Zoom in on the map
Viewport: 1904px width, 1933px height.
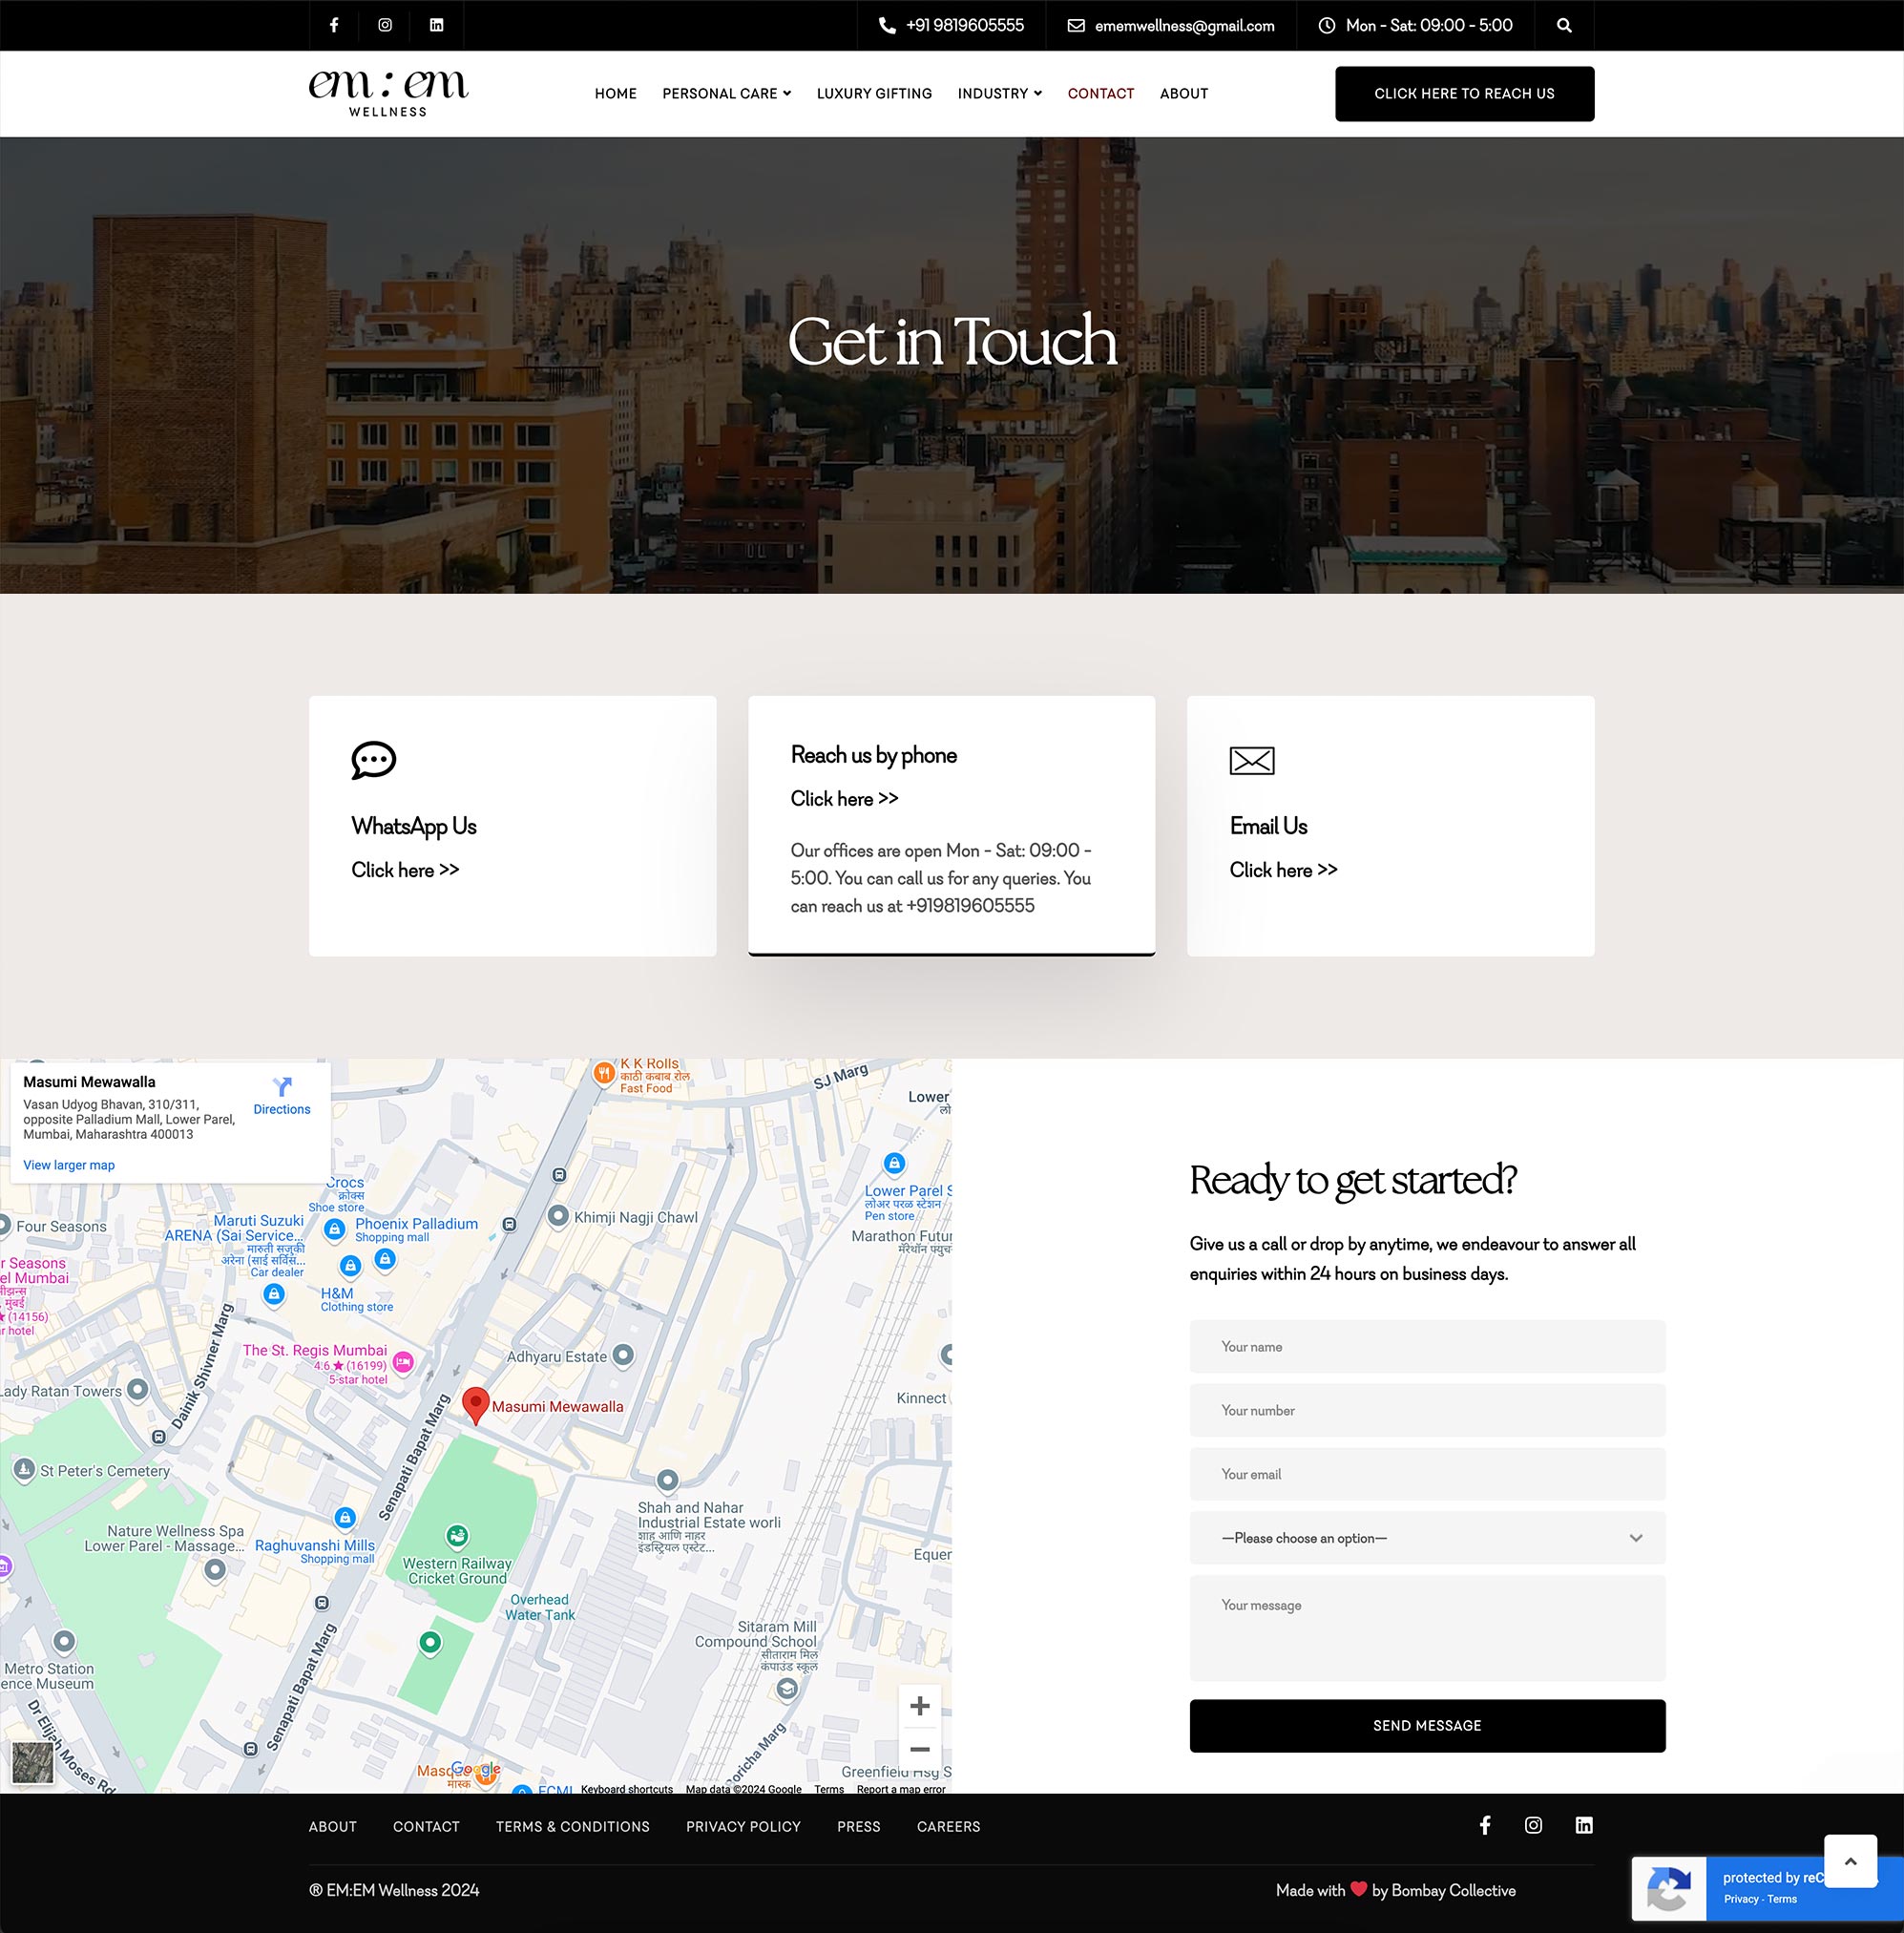pos(919,1705)
